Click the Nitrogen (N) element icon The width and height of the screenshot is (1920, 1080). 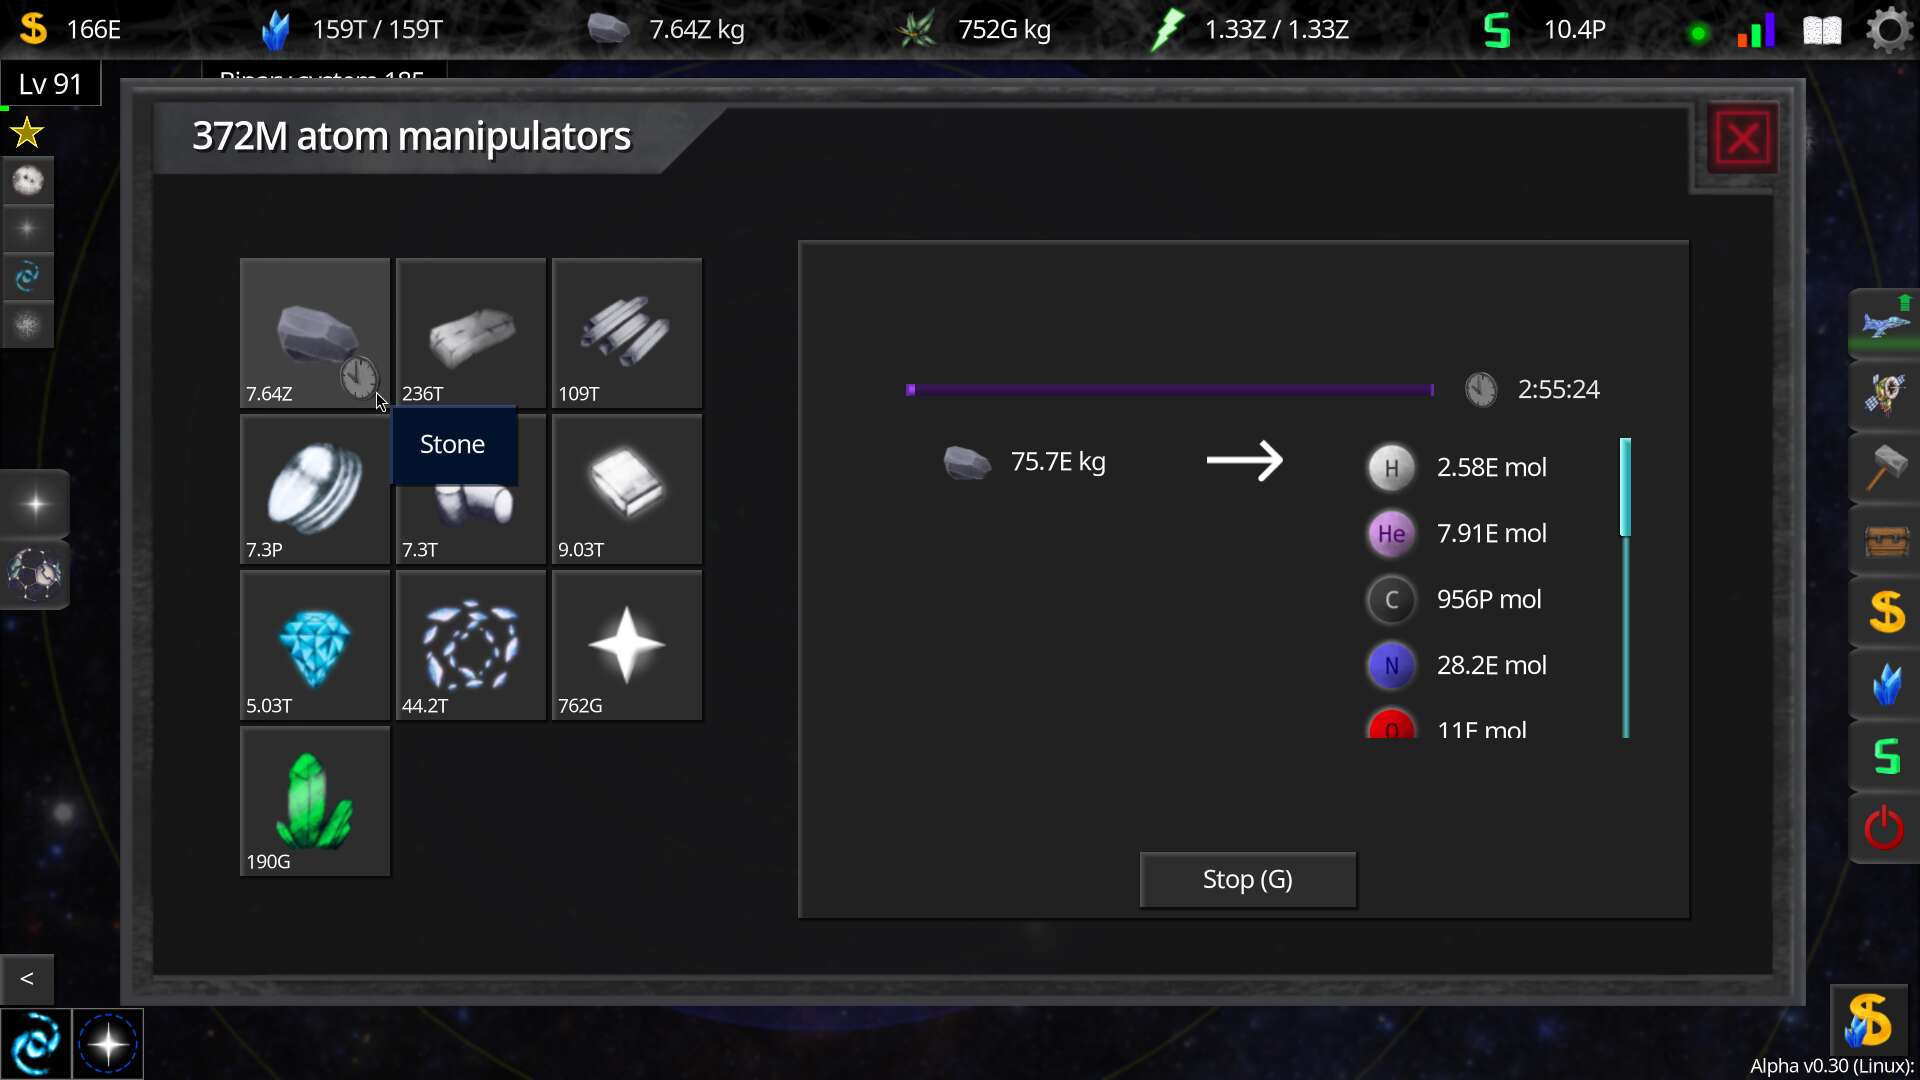click(1391, 666)
